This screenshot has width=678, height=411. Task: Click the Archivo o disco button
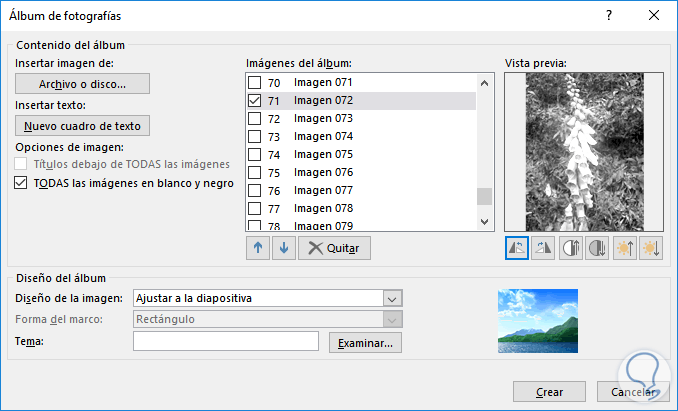(x=83, y=84)
